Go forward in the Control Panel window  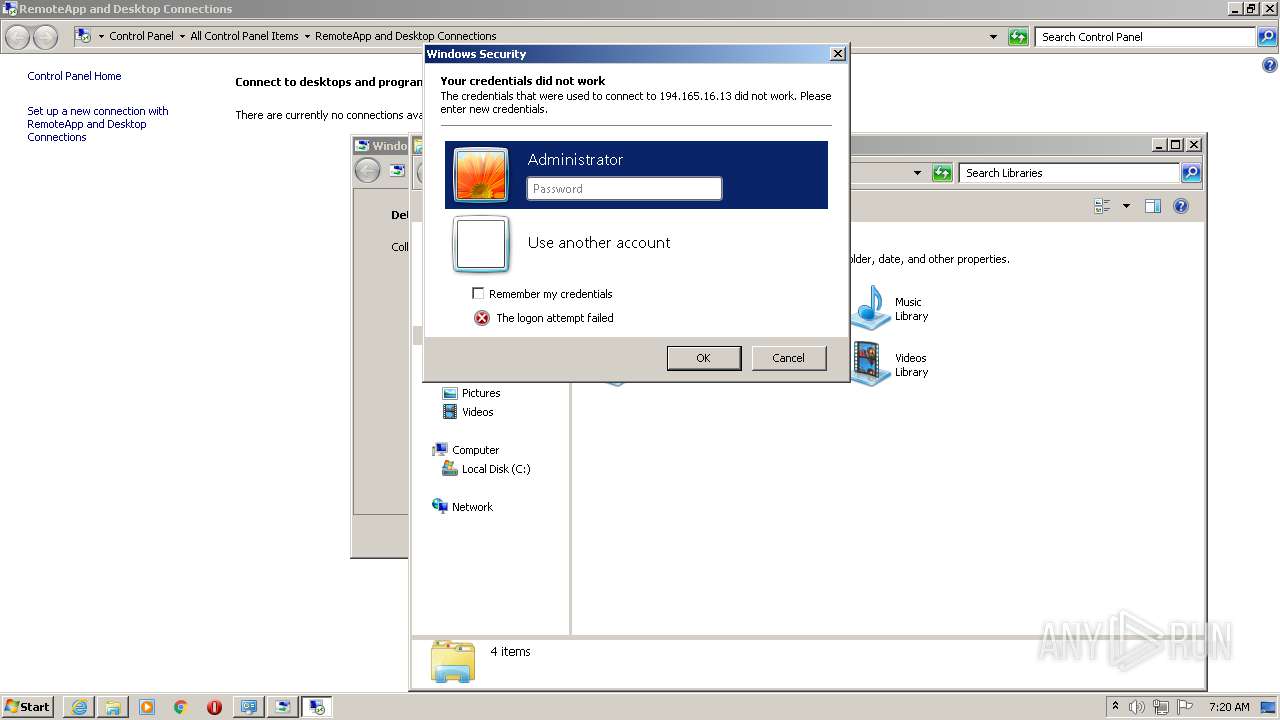click(45, 37)
